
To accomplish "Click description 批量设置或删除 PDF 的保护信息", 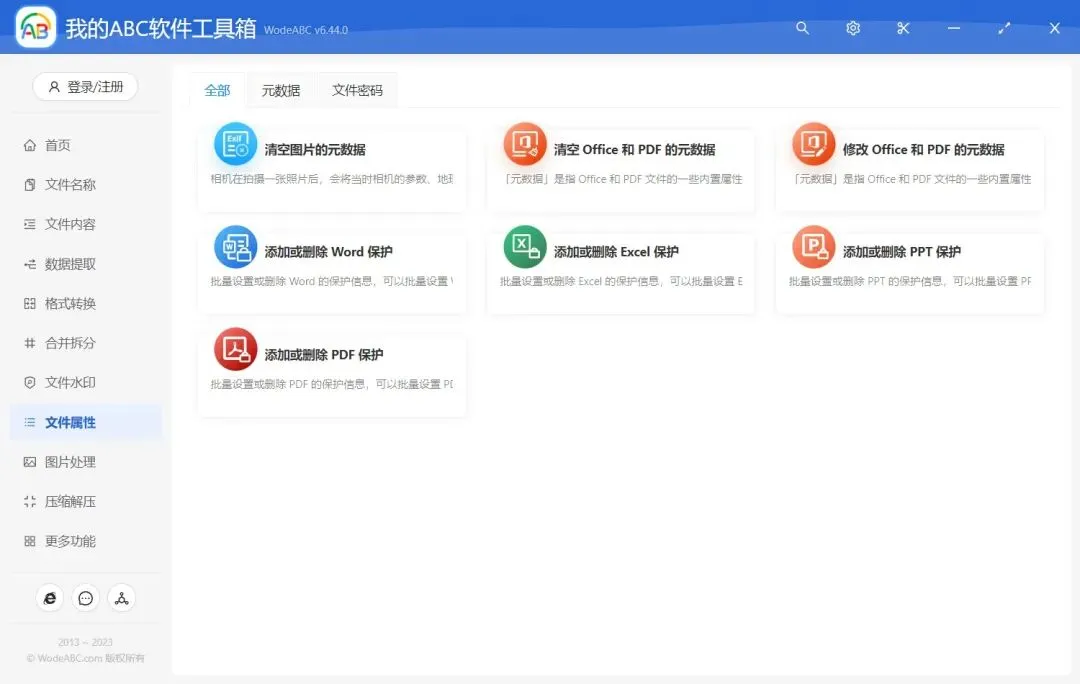I will (x=332, y=384).
